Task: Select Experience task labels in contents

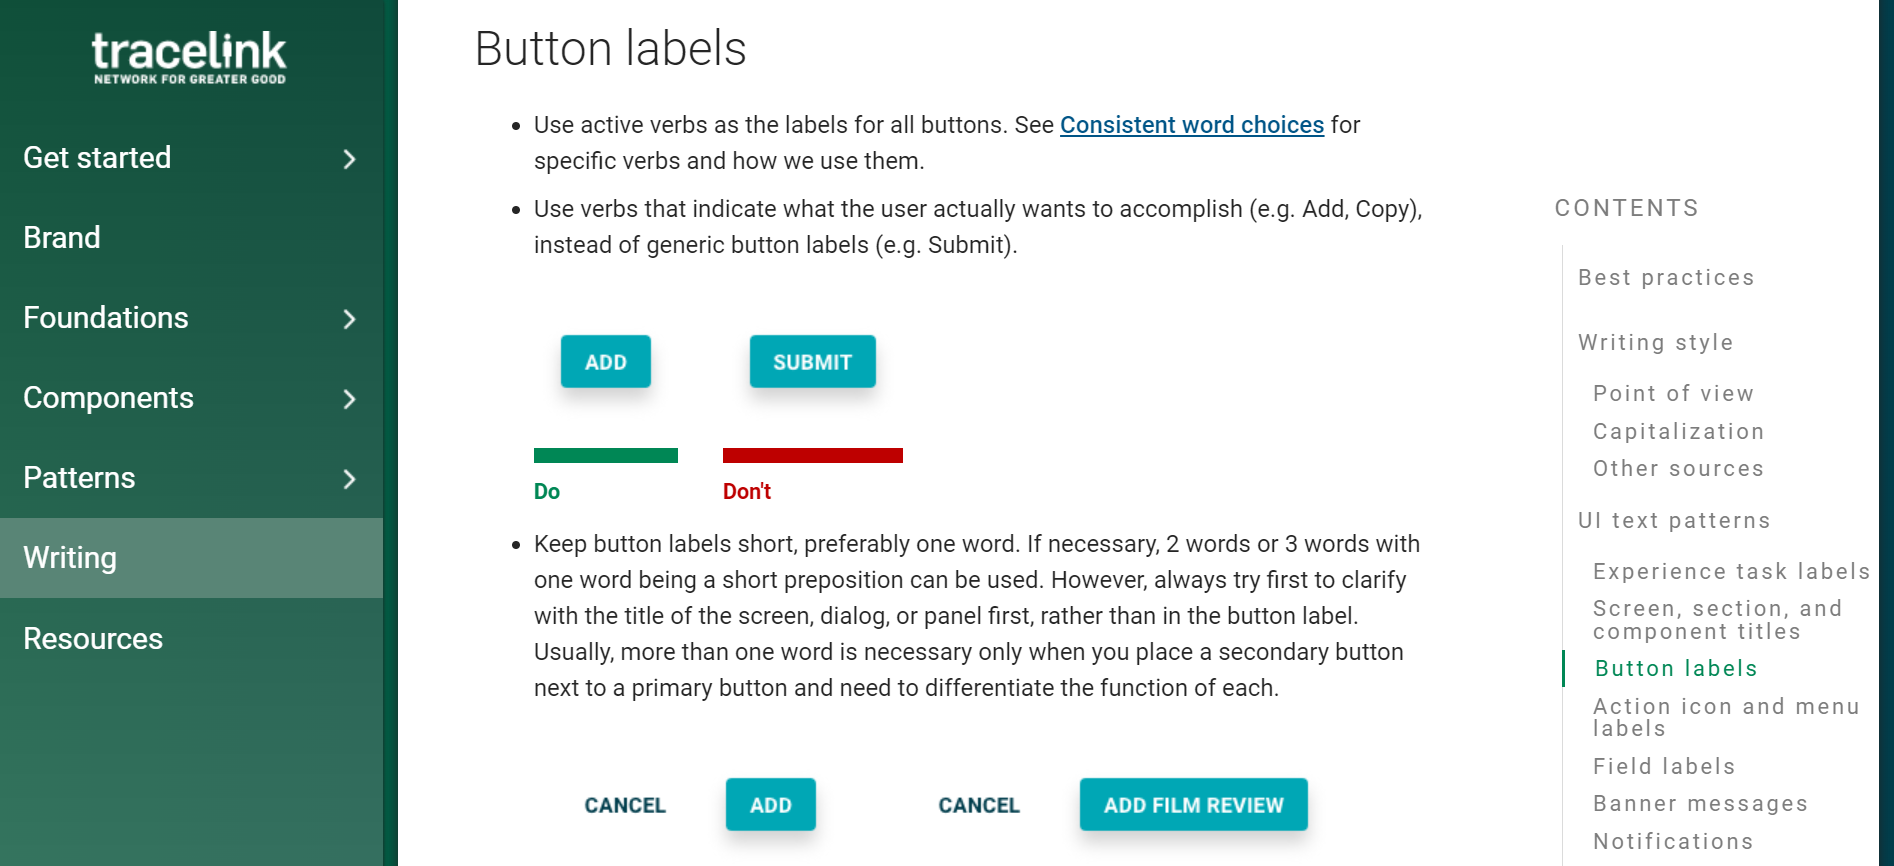Action: coord(1731,572)
